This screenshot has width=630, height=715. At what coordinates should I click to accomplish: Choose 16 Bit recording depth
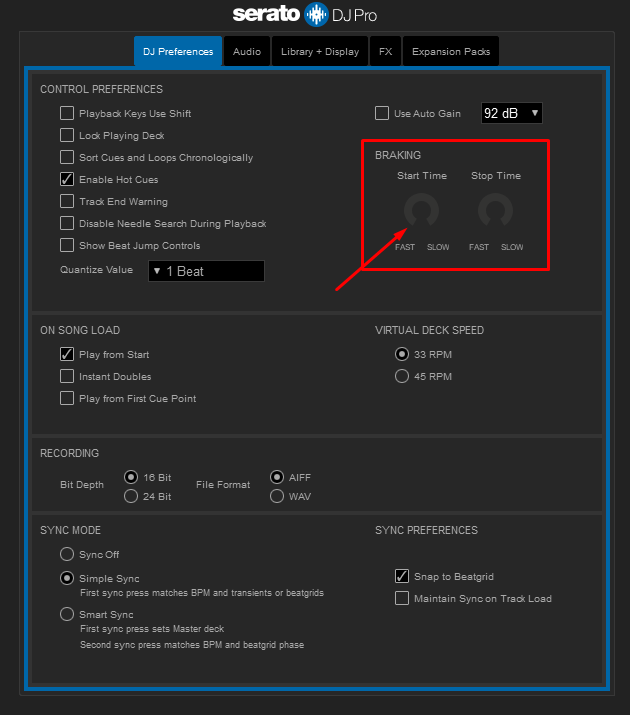(131, 477)
